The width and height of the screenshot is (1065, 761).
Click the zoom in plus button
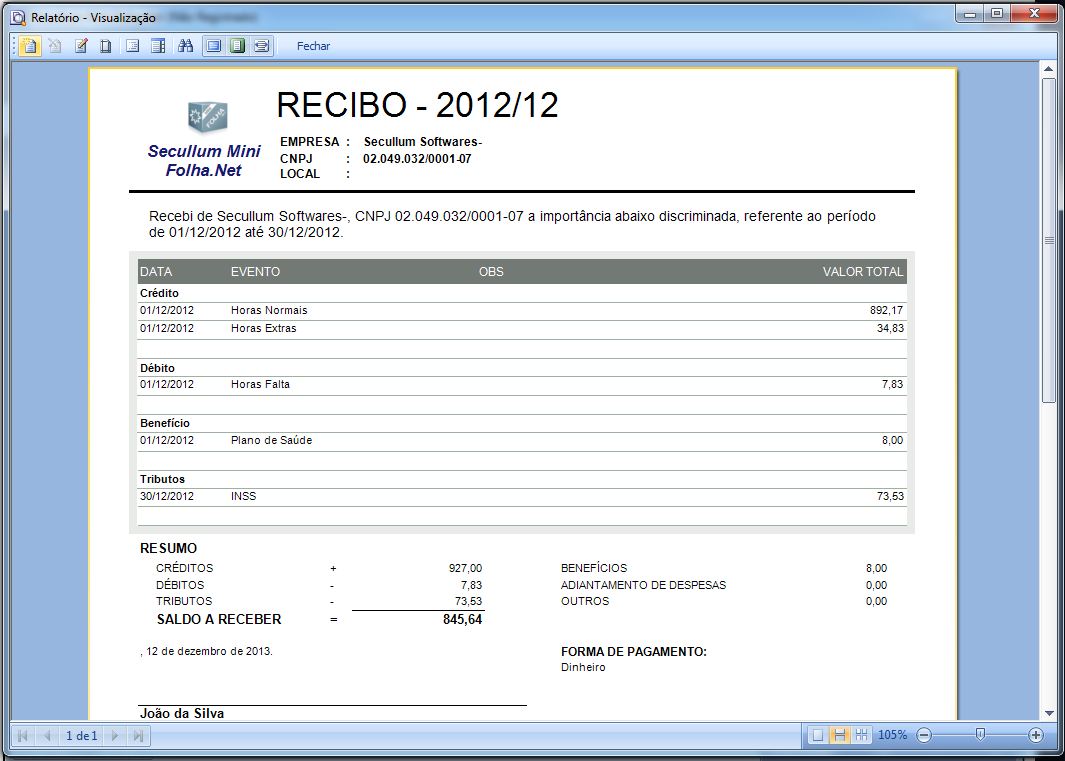point(1036,735)
